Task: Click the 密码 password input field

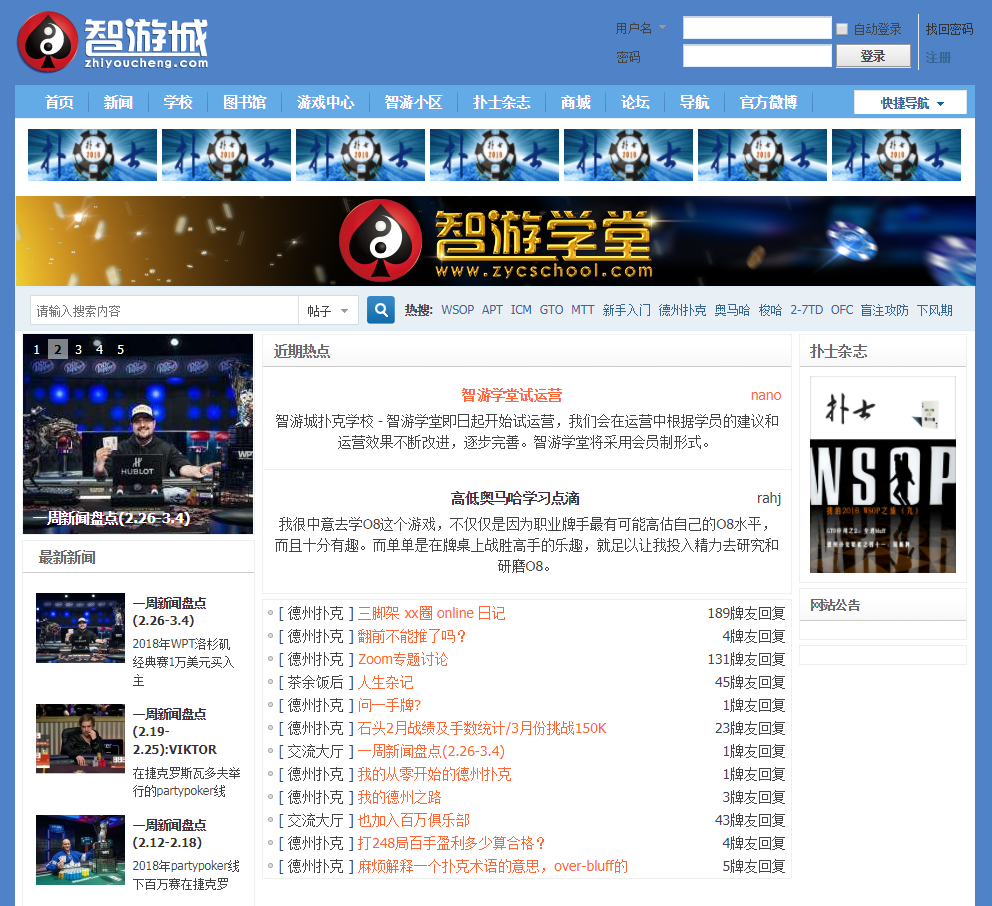Action: click(x=757, y=56)
